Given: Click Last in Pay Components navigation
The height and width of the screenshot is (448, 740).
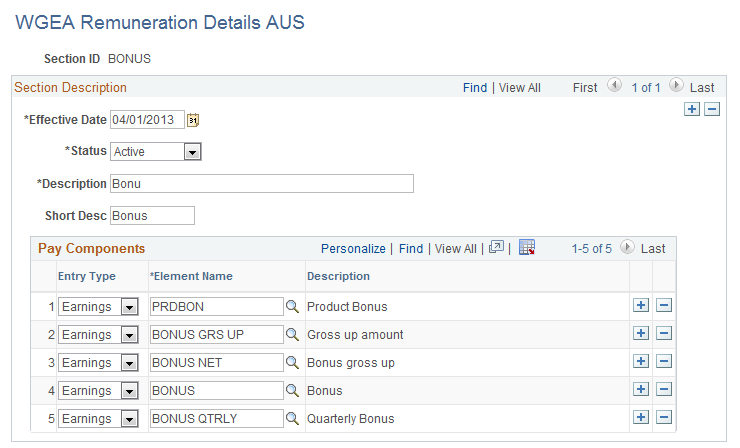Looking at the screenshot, I should tap(653, 249).
